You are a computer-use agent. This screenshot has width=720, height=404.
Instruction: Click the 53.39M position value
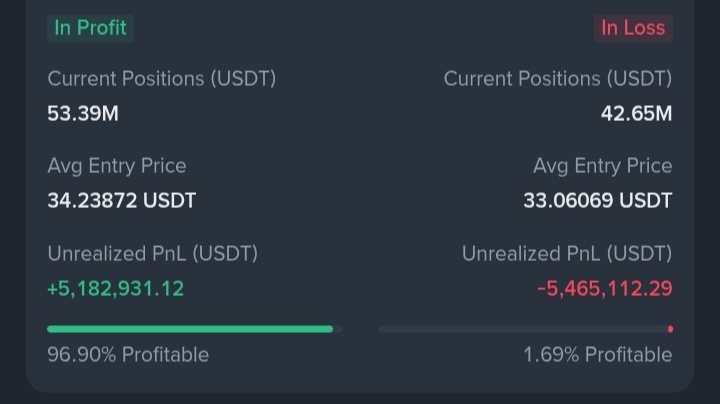(x=83, y=113)
